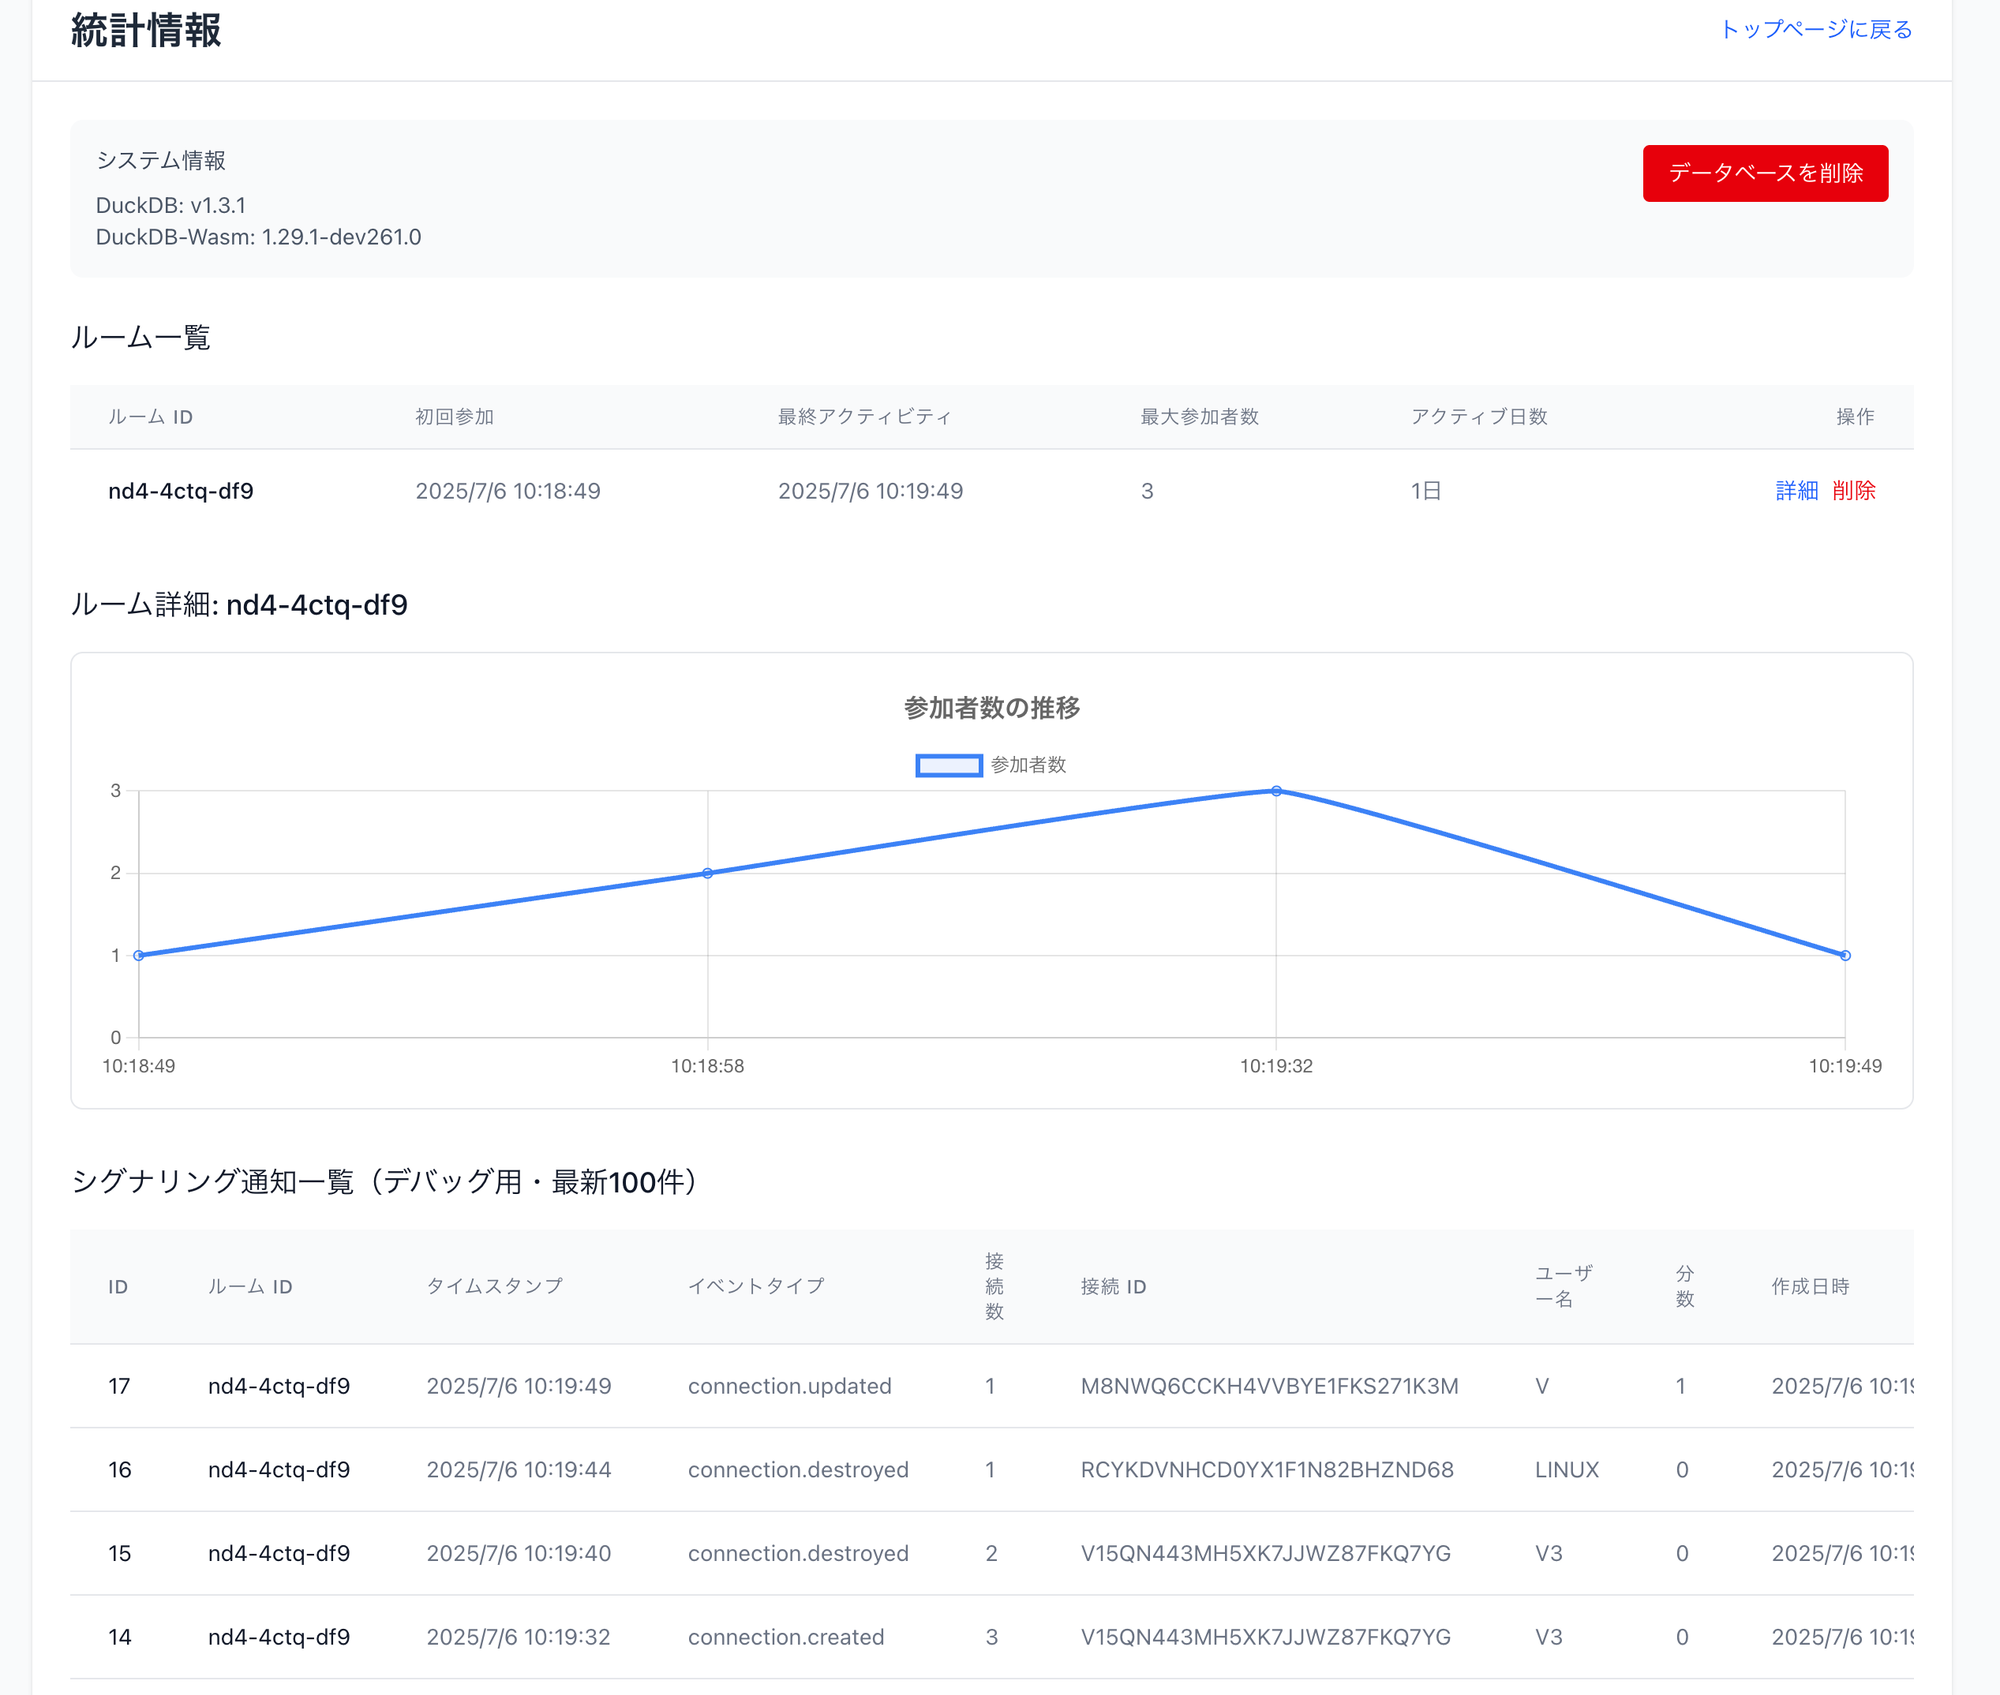
Task: Click the 最終アクティビティ column header
Action: pos(864,417)
